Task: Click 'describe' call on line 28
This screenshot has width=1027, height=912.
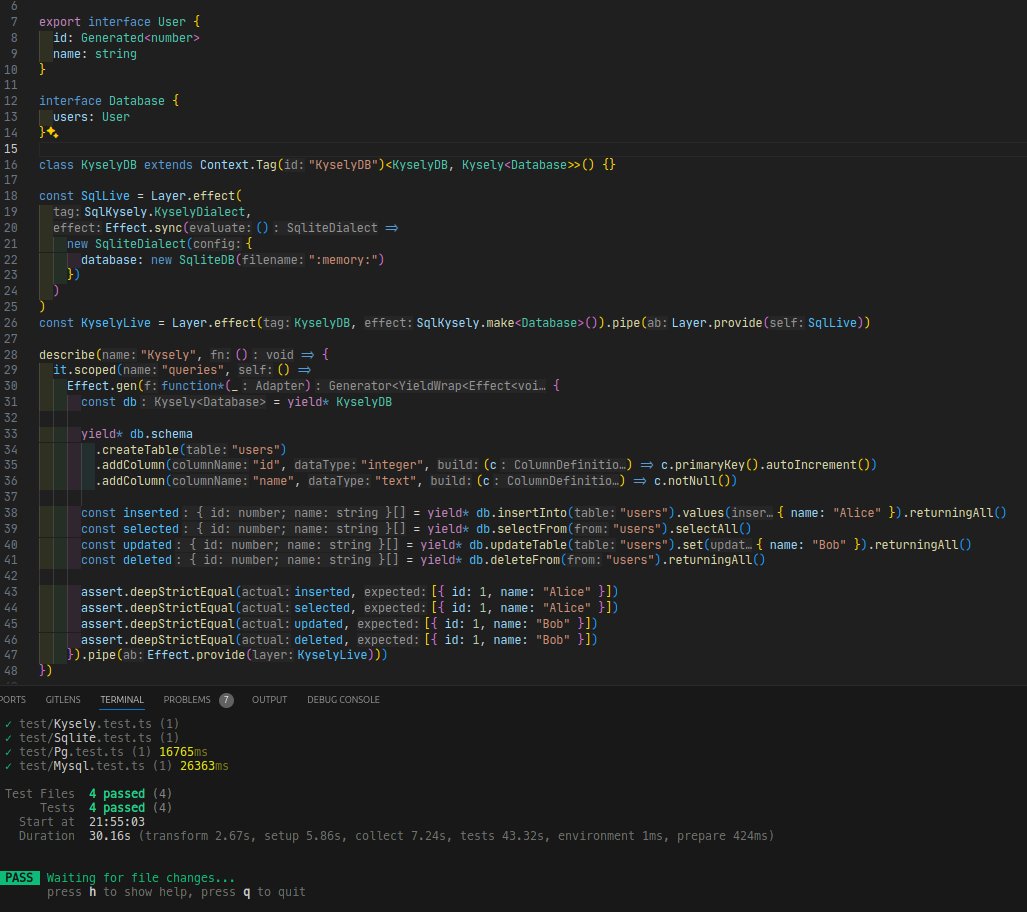Action: point(67,354)
